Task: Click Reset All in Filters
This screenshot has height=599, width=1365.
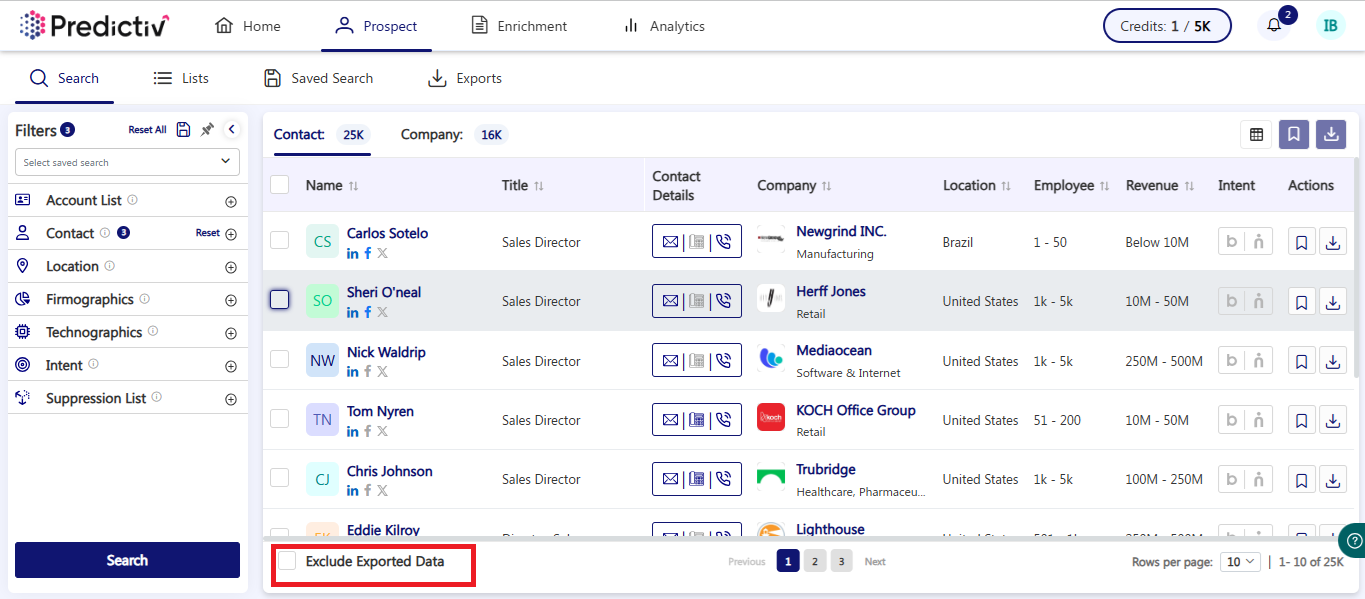Action: click(147, 130)
